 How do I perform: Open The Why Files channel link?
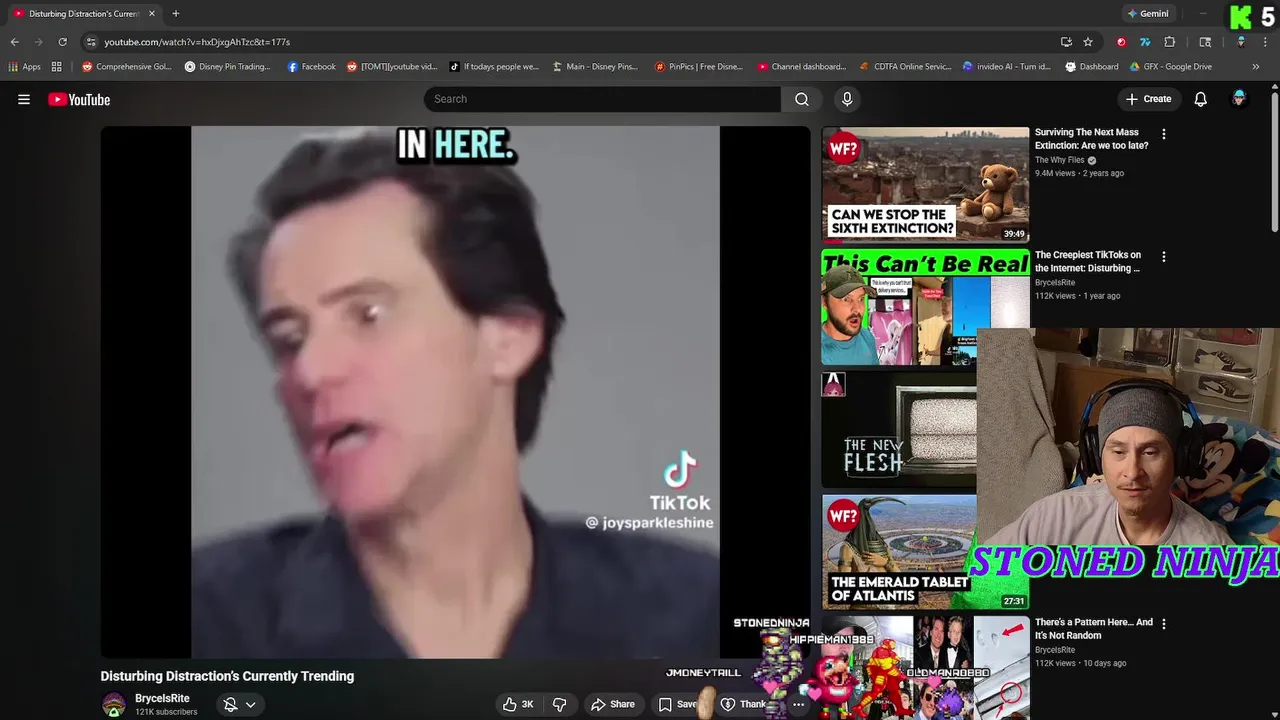1059,160
